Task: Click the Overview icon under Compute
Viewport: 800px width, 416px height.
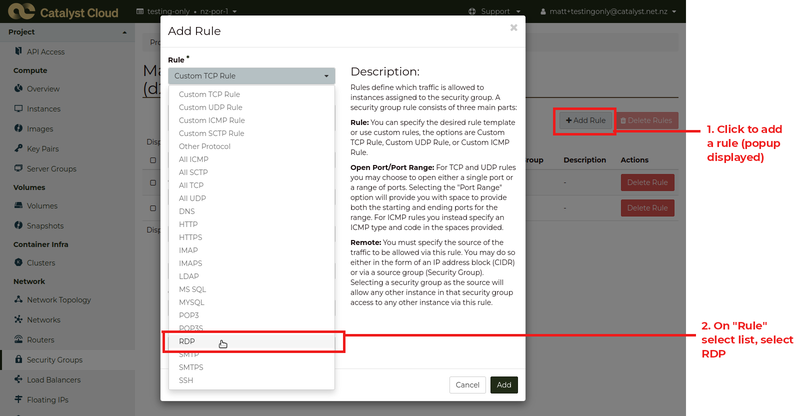Action: (18, 88)
